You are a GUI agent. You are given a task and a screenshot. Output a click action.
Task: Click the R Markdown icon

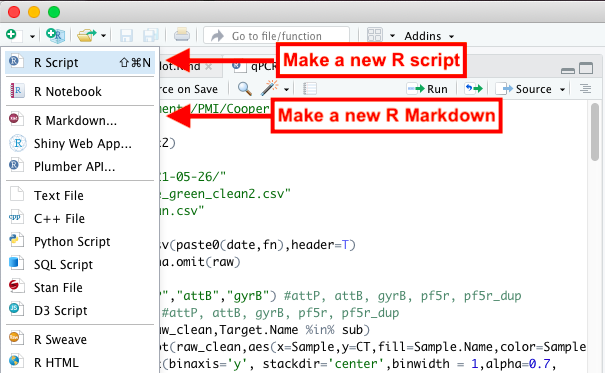pyautogui.click(x=17, y=119)
